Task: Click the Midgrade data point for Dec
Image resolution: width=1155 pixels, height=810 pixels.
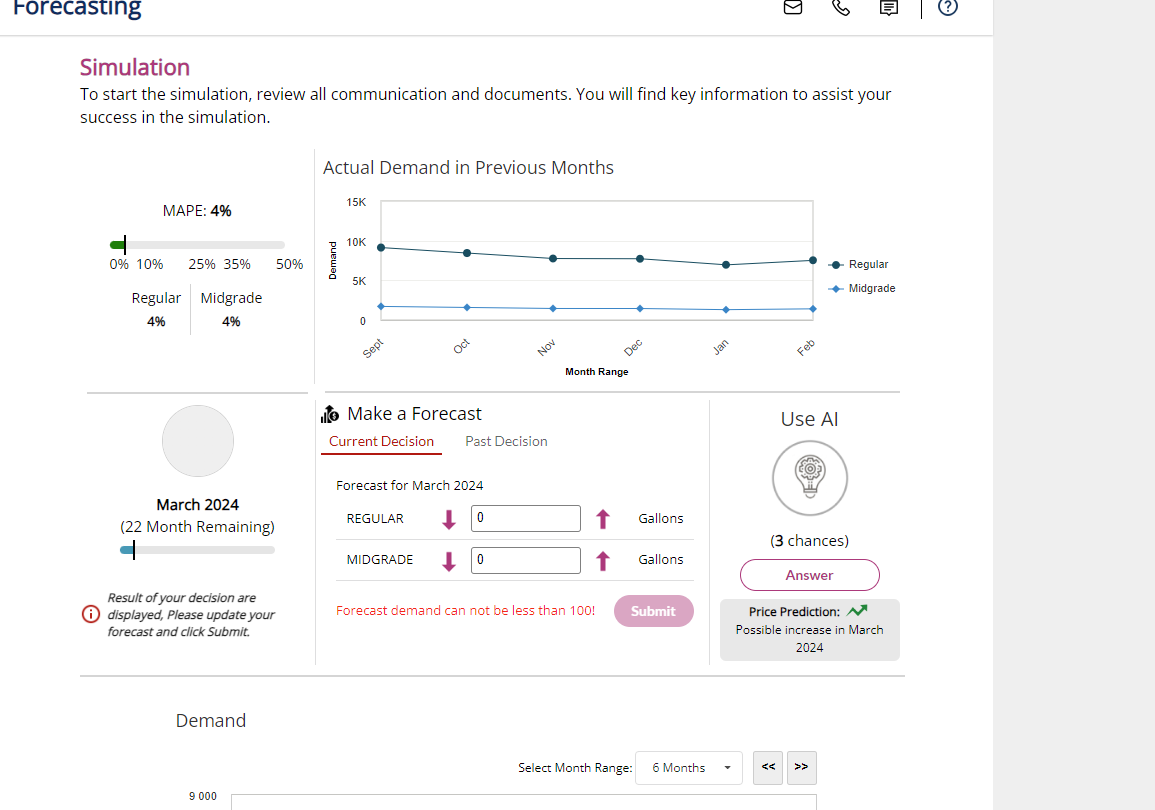Action: [640, 309]
